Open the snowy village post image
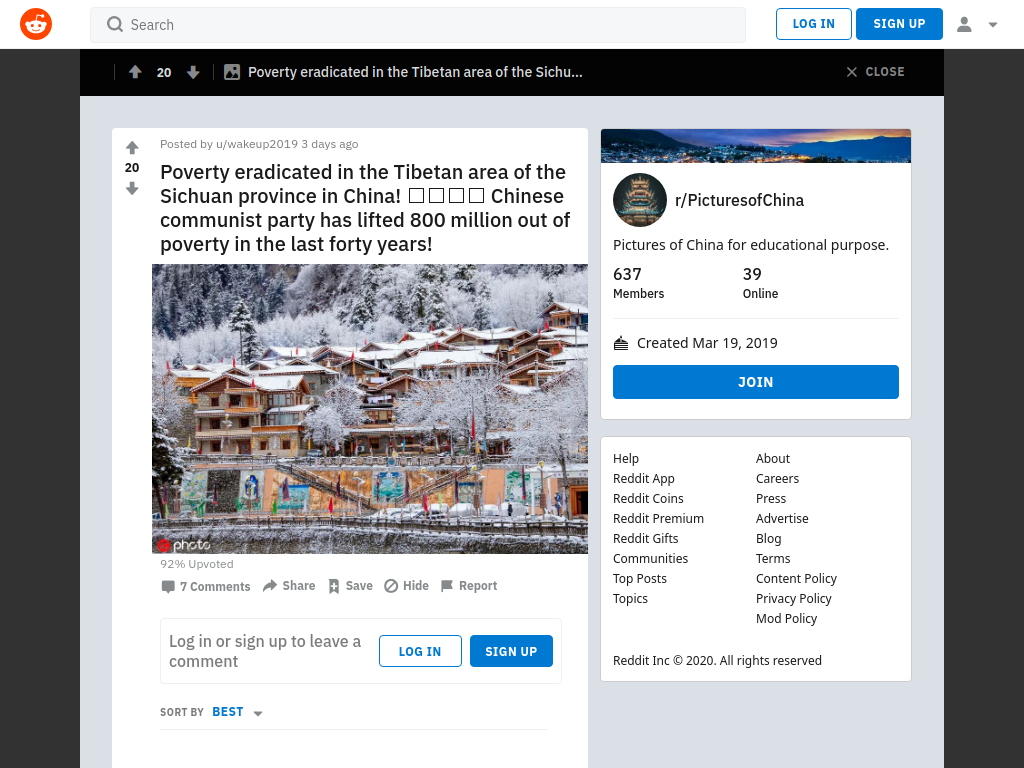Viewport: 1024px width, 768px height. click(x=369, y=408)
